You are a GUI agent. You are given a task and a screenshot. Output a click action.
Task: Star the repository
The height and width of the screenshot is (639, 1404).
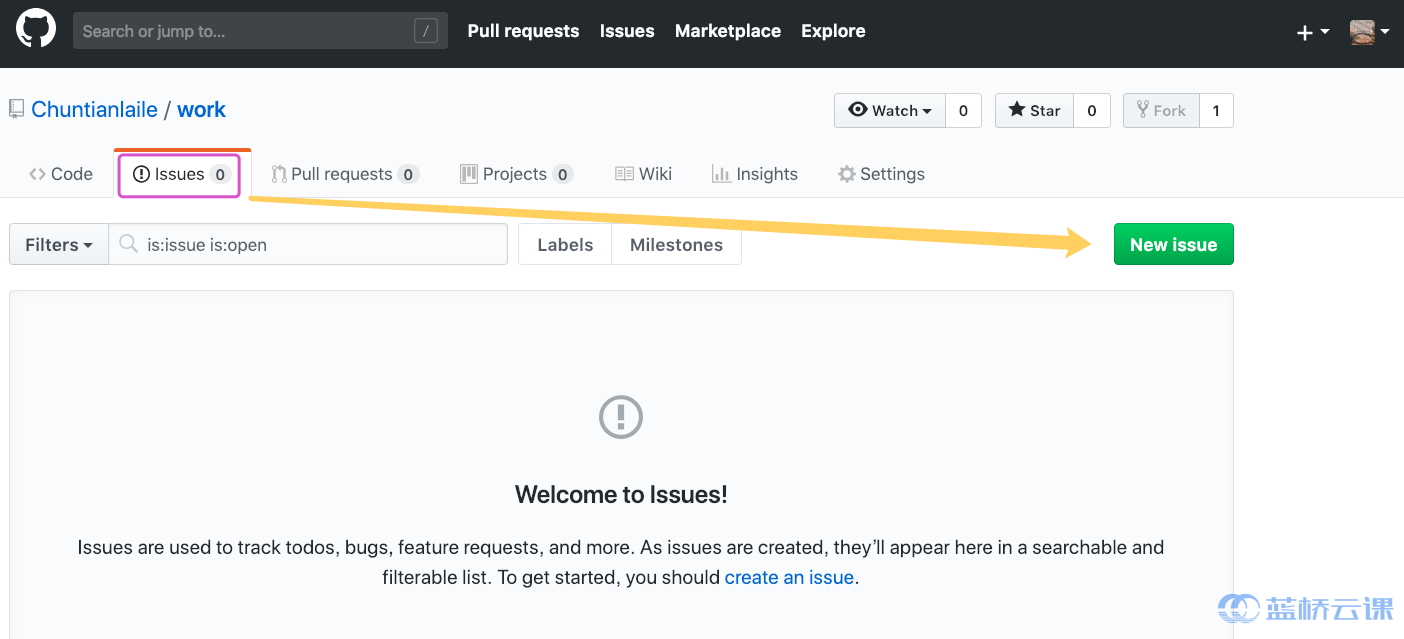pyautogui.click(x=1034, y=111)
